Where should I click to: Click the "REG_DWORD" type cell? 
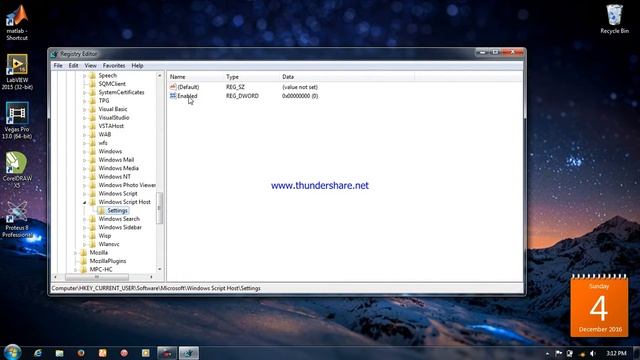tap(242, 96)
